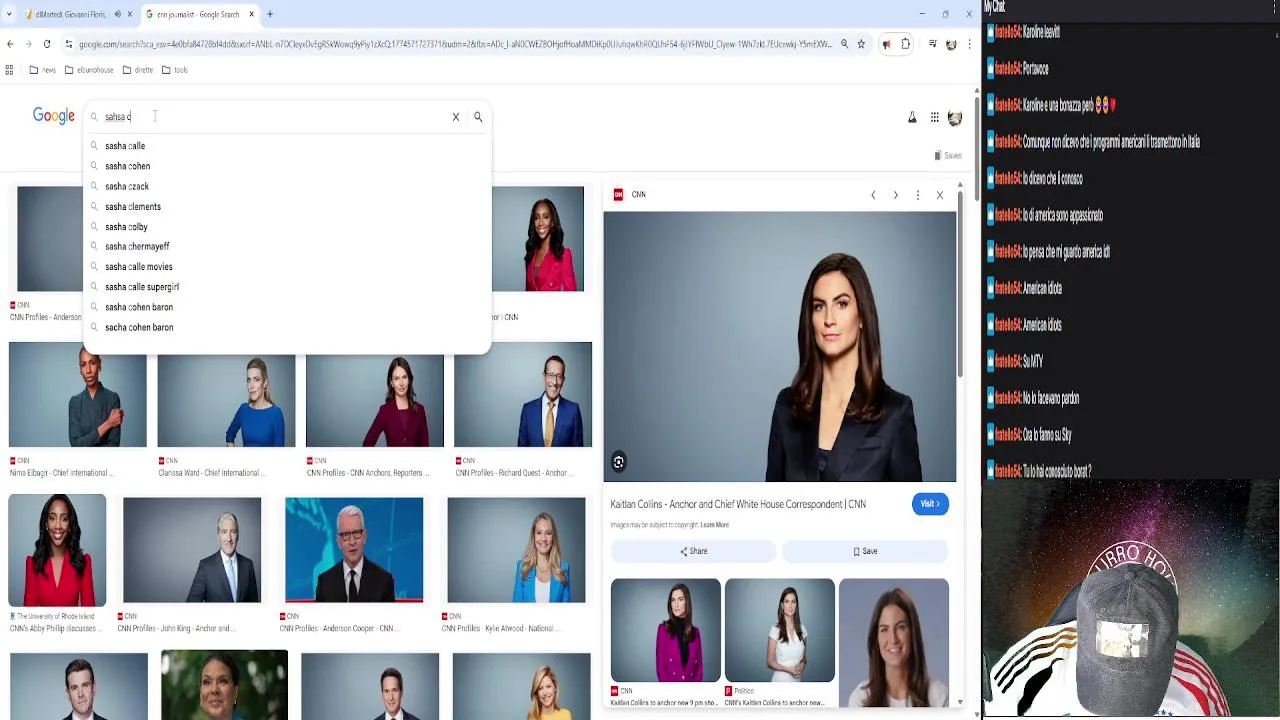Open Google Search Labs flask icon
This screenshot has width=1280, height=720.
pyautogui.click(x=912, y=118)
